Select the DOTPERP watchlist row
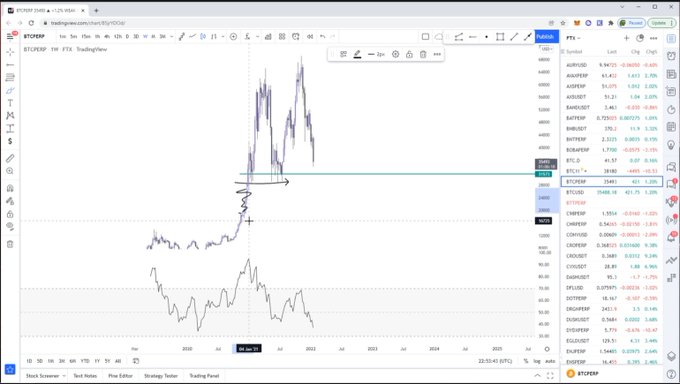Screen dimensions: 680x384 [611, 298]
